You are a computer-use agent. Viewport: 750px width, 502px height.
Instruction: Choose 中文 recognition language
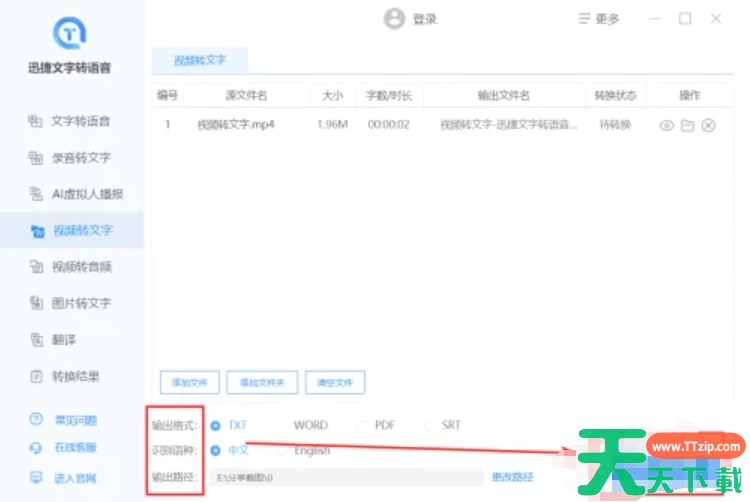tap(230, 450)
